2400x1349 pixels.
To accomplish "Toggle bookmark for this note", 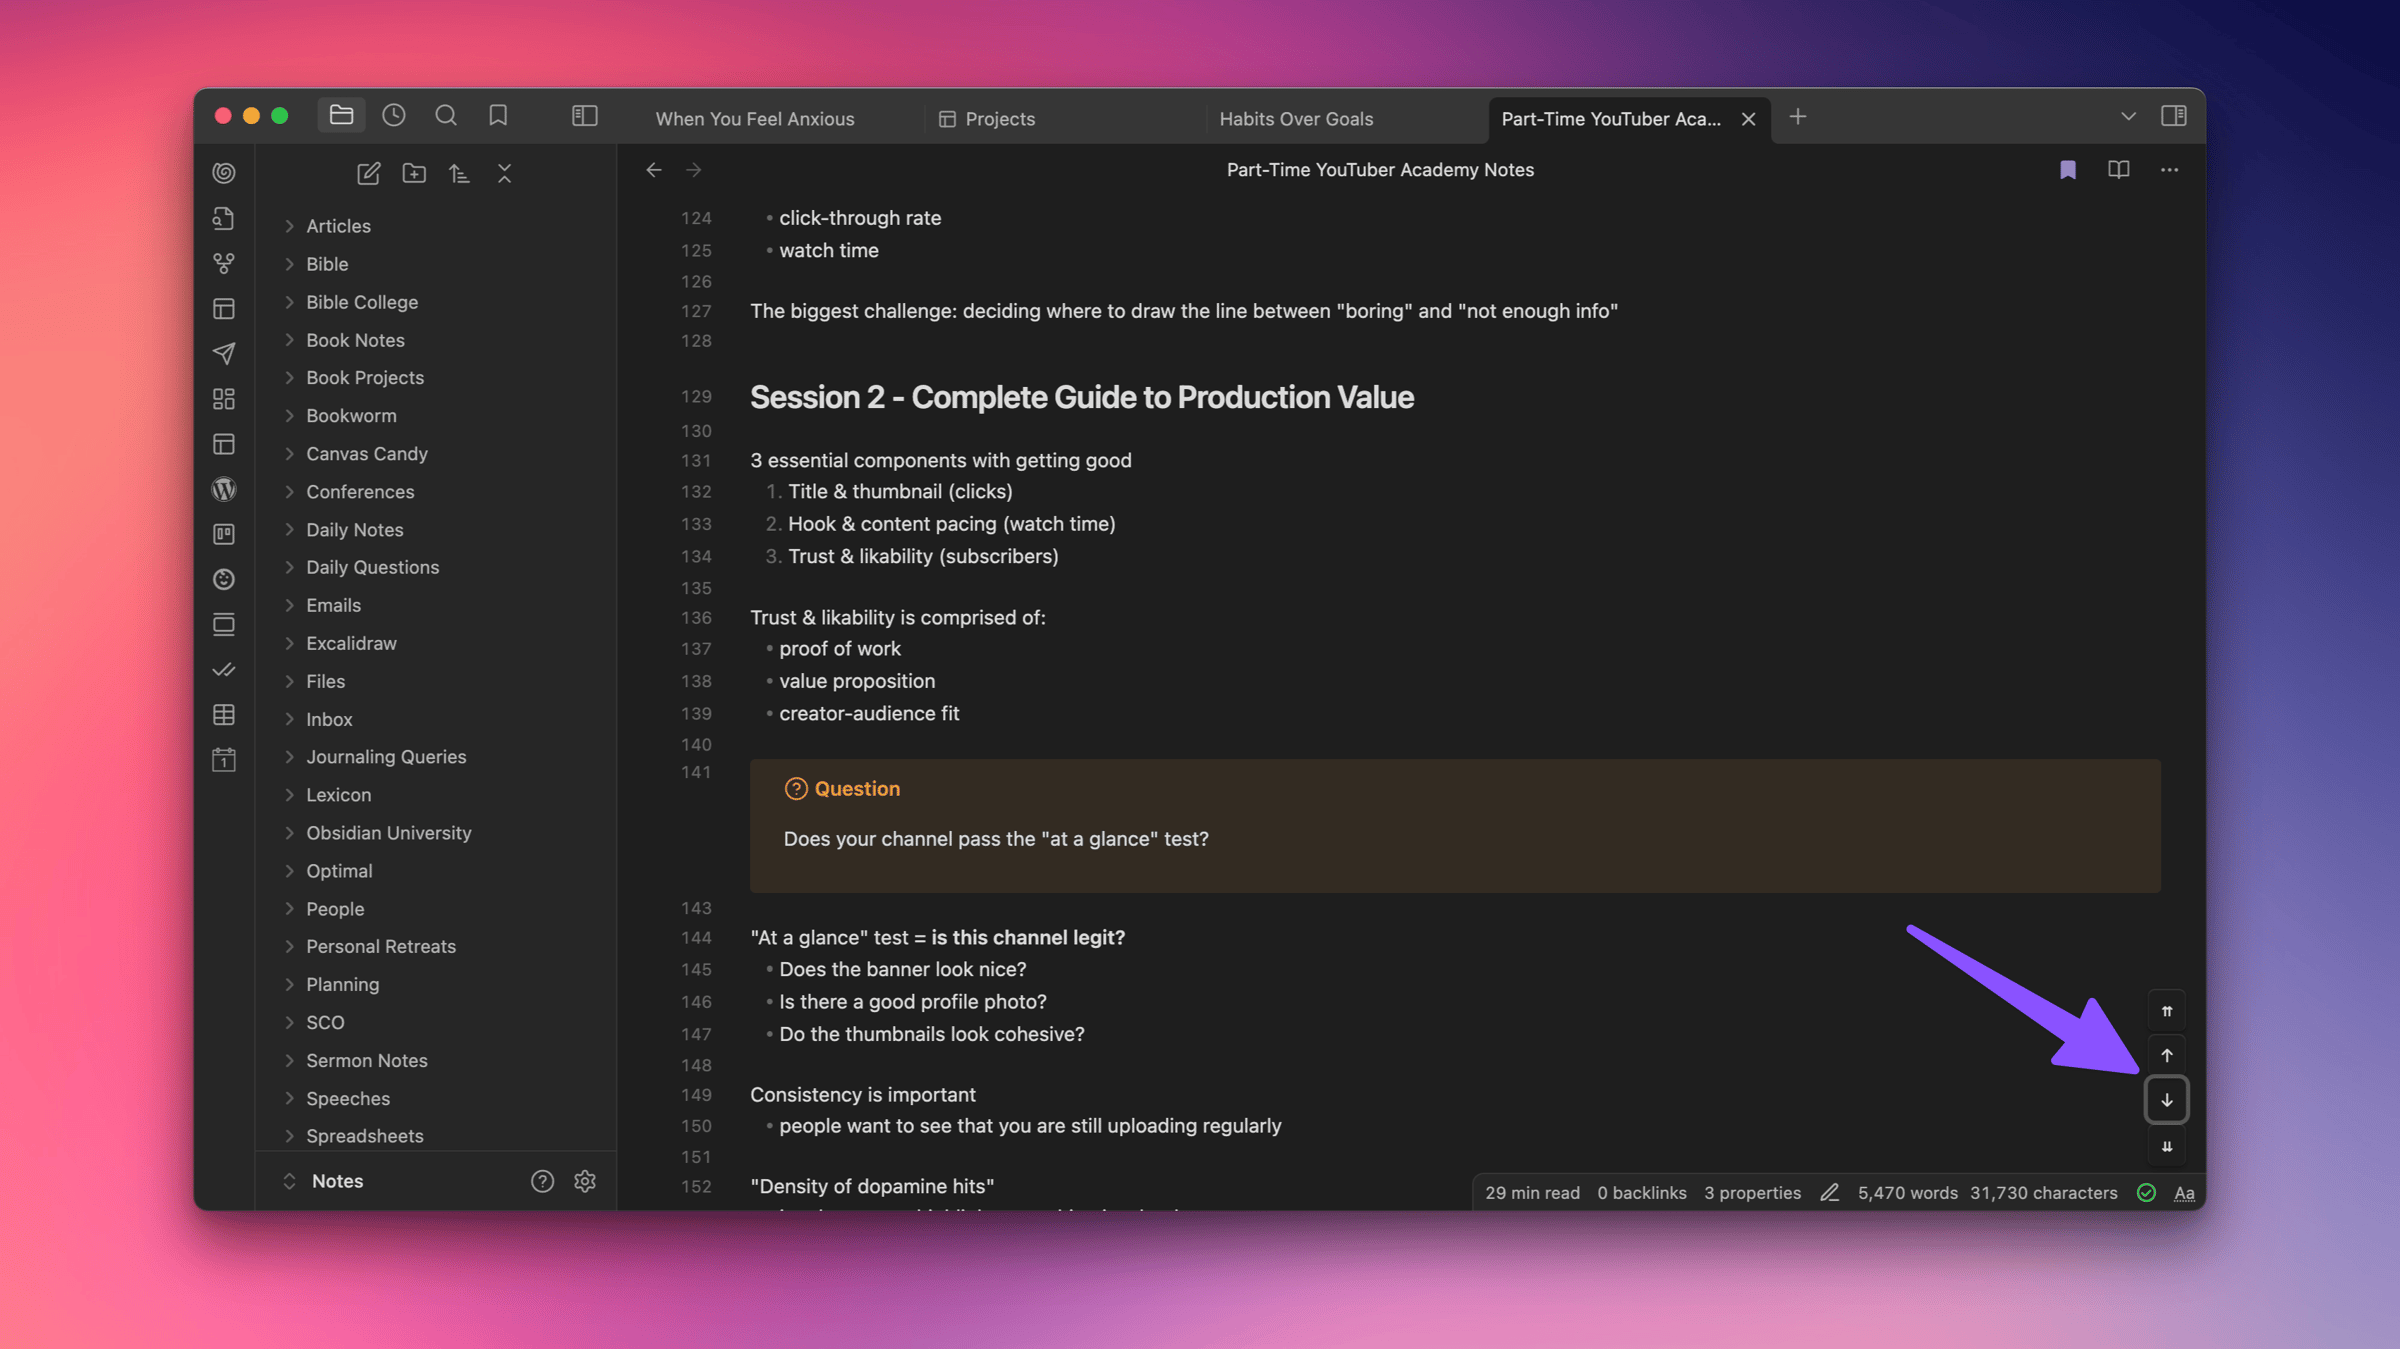I will pos(2068,170).
